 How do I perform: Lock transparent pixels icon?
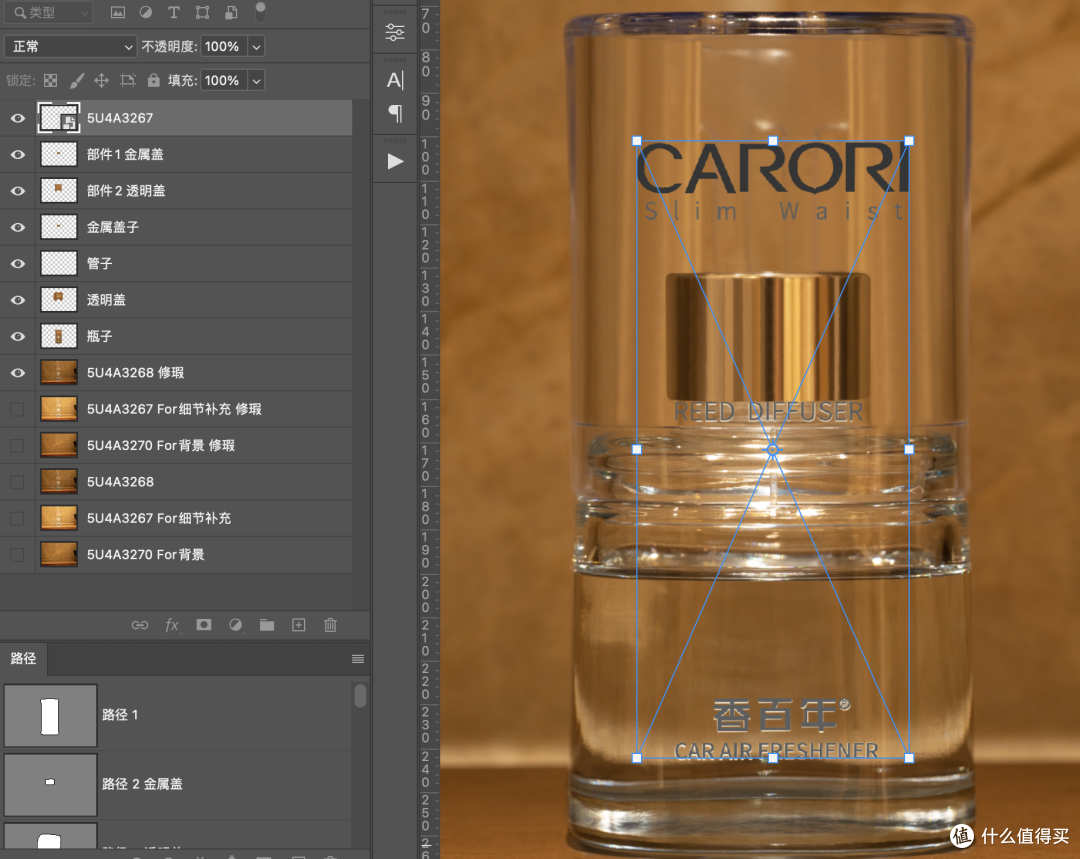[x=50, y=80]
